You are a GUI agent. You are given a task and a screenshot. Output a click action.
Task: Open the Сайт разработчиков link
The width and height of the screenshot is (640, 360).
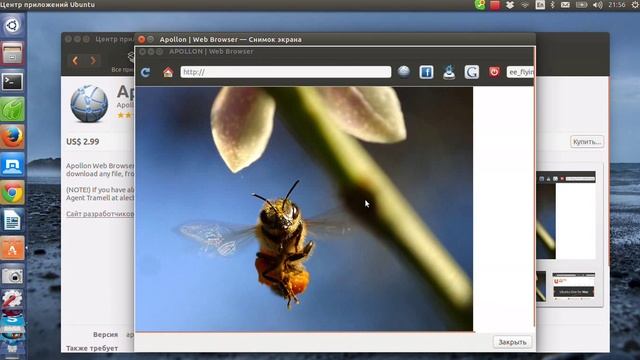[100, 213]
